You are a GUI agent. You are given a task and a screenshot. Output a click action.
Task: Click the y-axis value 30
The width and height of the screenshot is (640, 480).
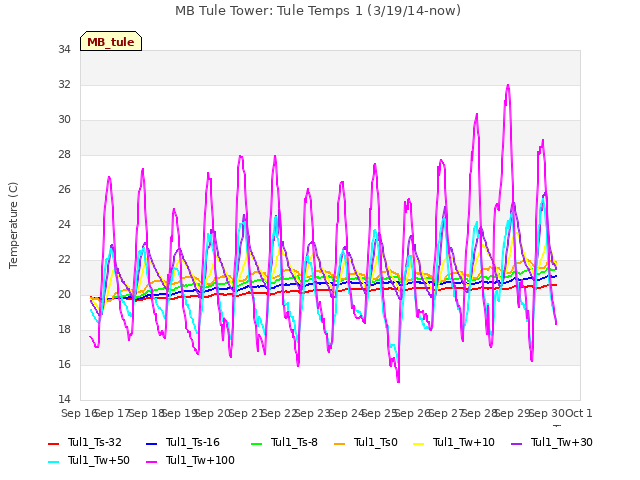[64, 120]
